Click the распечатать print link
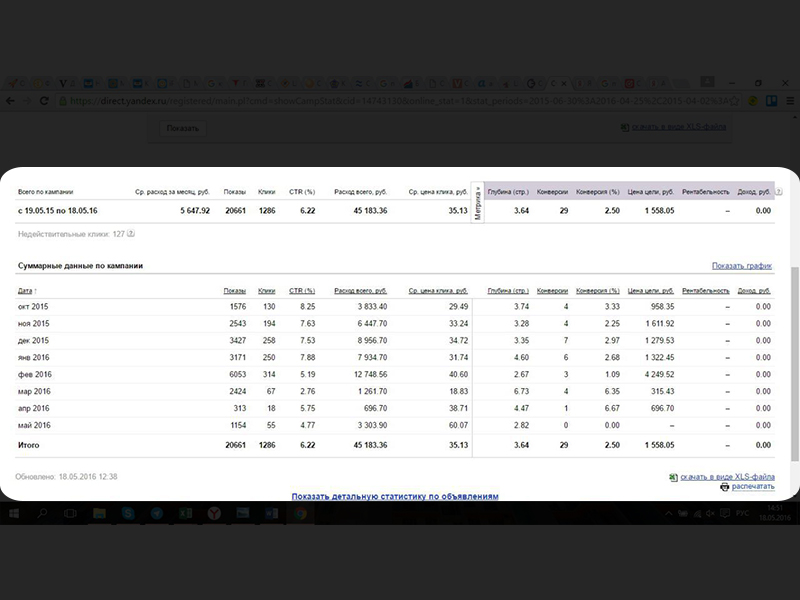The width and height of the screenshot is (800, 600). pyautogui.click(x=753, y=487)
